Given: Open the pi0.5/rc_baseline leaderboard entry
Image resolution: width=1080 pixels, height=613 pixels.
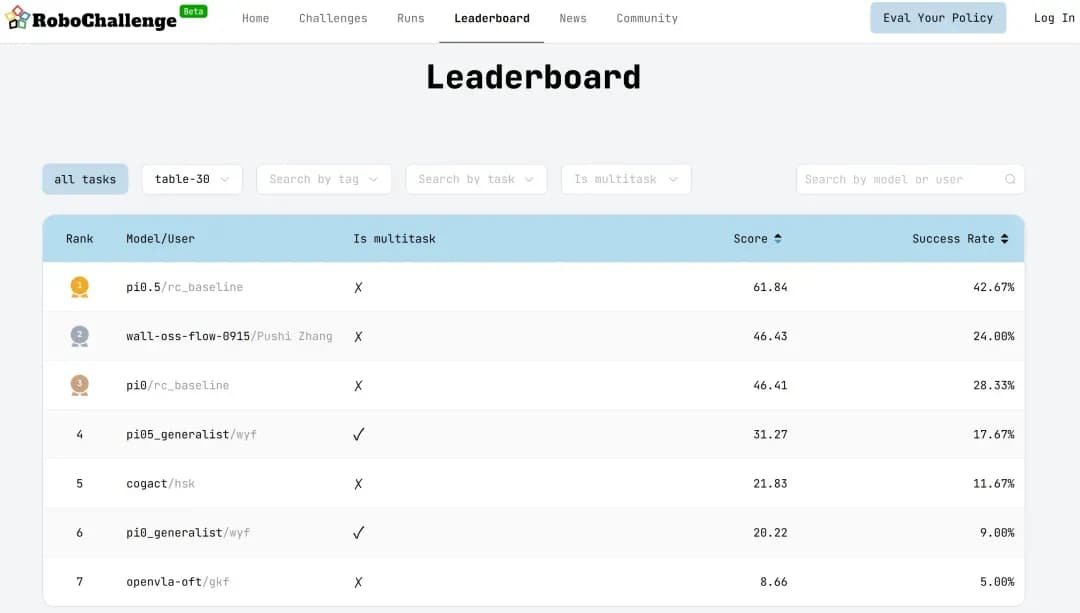Looking at the screenshot, I should (184, 287).
